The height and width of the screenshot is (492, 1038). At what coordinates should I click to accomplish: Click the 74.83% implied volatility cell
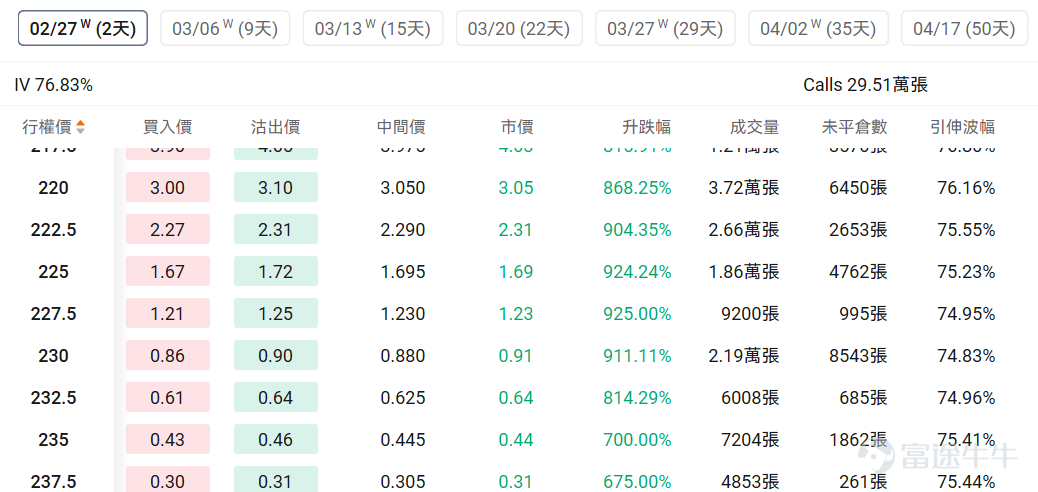[967, 356]
